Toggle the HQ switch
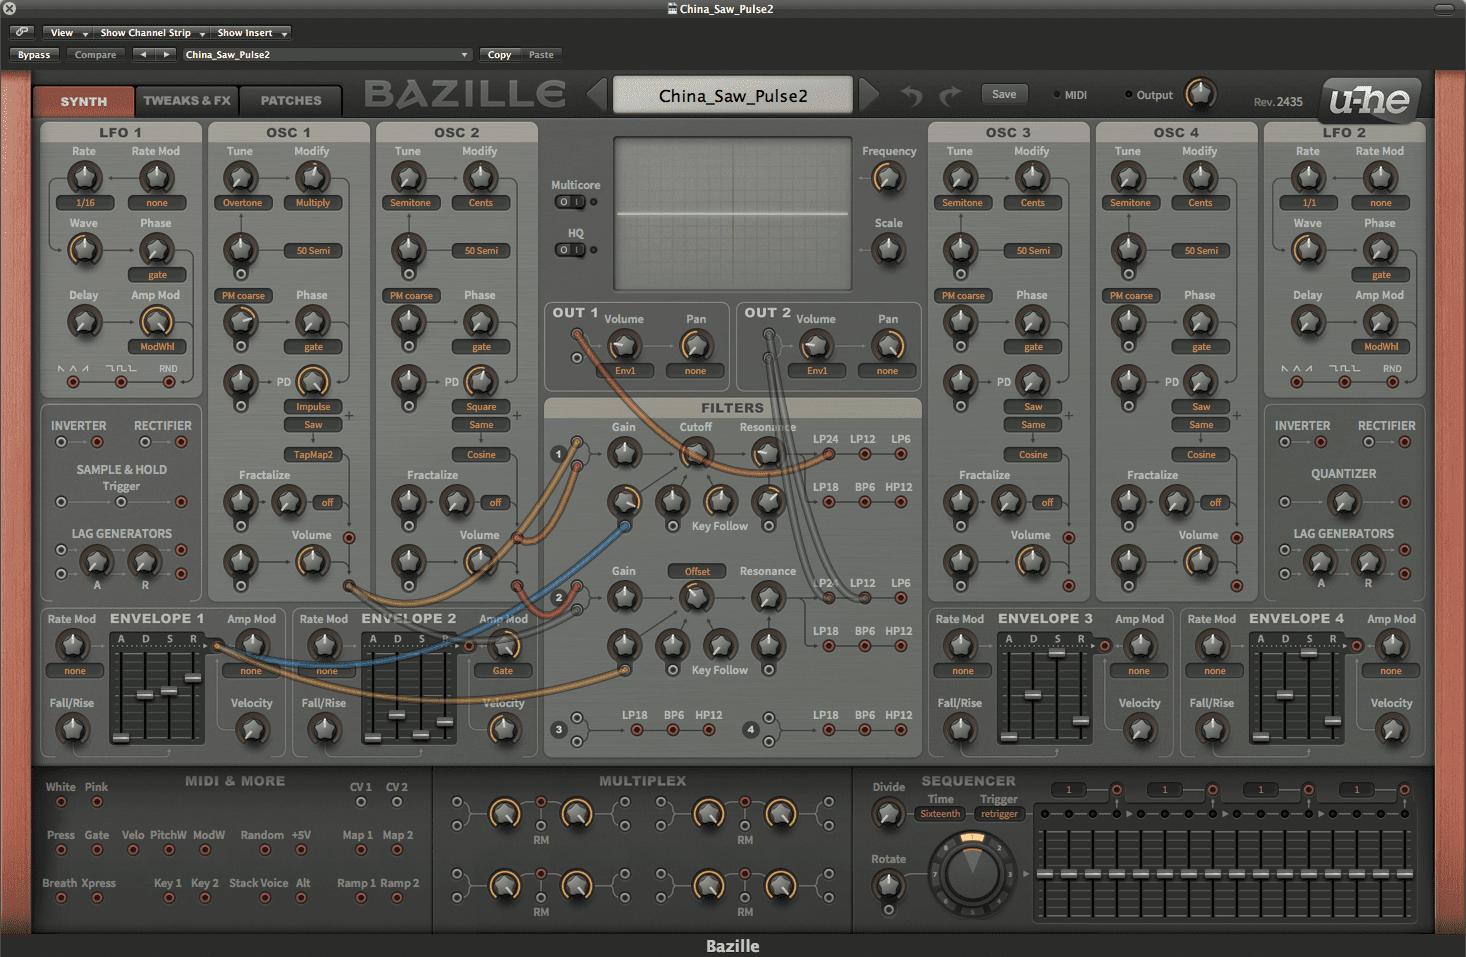This screenshot has width=1466, height=957. tap(570, 250)
